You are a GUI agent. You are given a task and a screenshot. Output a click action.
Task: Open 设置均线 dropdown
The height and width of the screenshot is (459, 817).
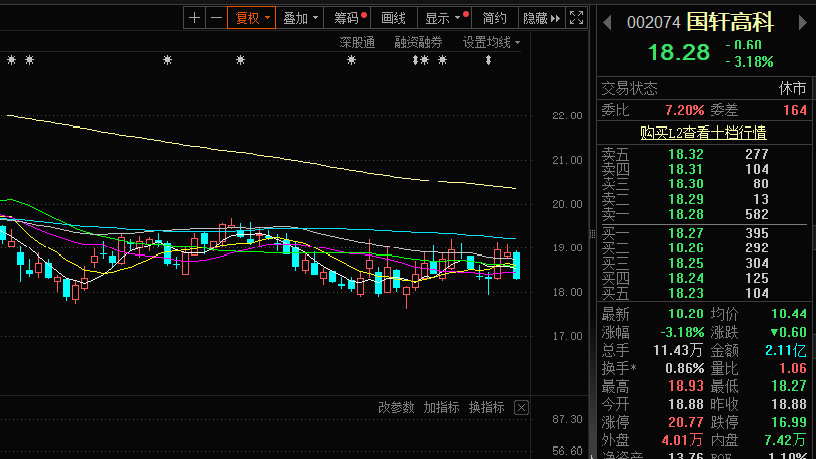(x=491, y=42)
